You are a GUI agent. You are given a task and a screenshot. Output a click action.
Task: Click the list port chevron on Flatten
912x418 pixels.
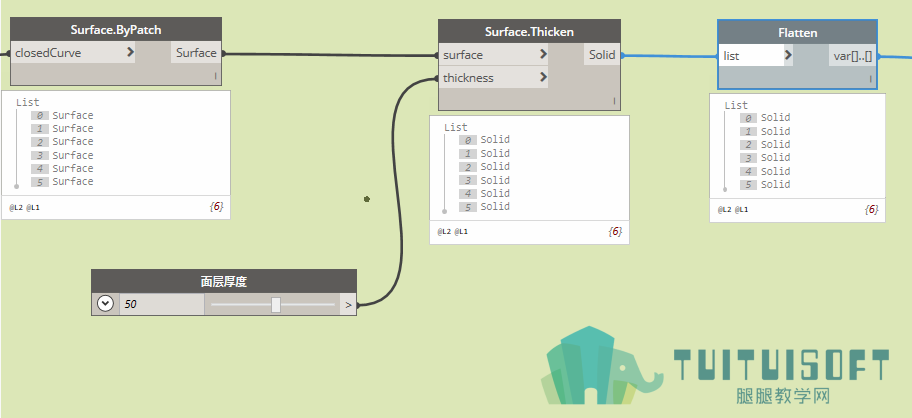[x=788, y=55]
